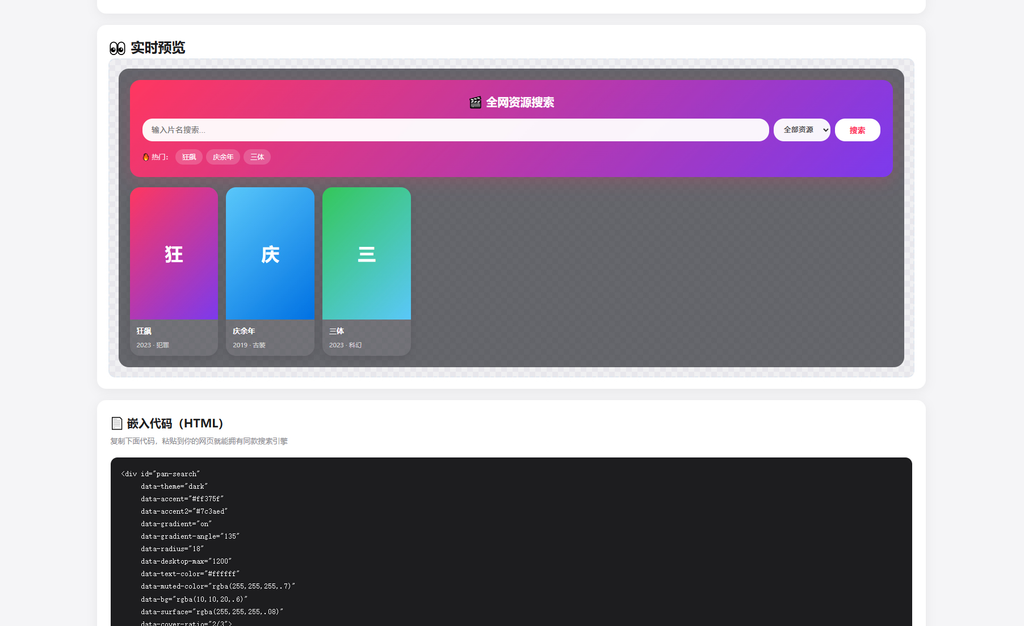Click the eyes icon beside 实时预览
This screenshot has height=626, width=1024.
pos(117,48)
